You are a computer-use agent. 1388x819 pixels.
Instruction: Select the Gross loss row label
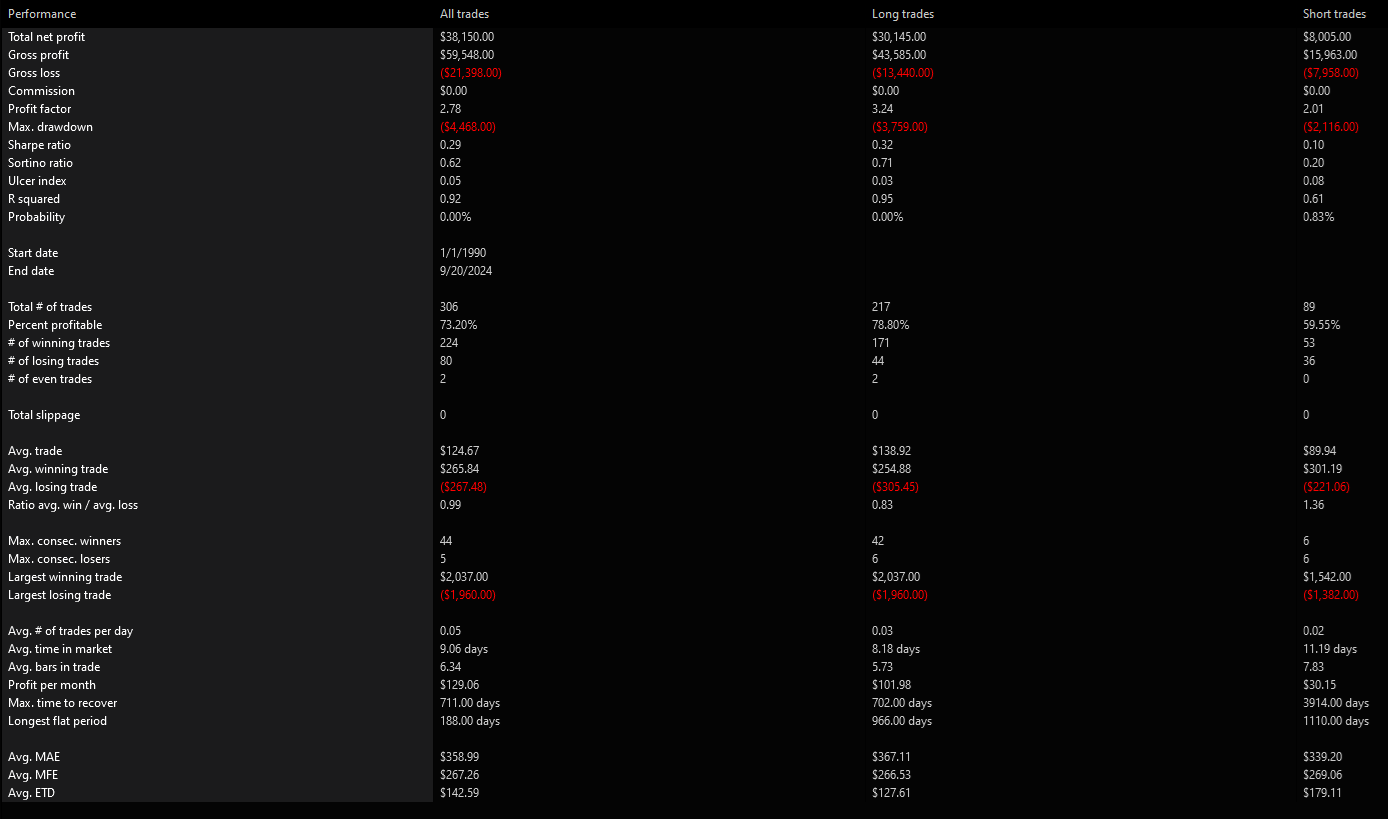(35, 73)
